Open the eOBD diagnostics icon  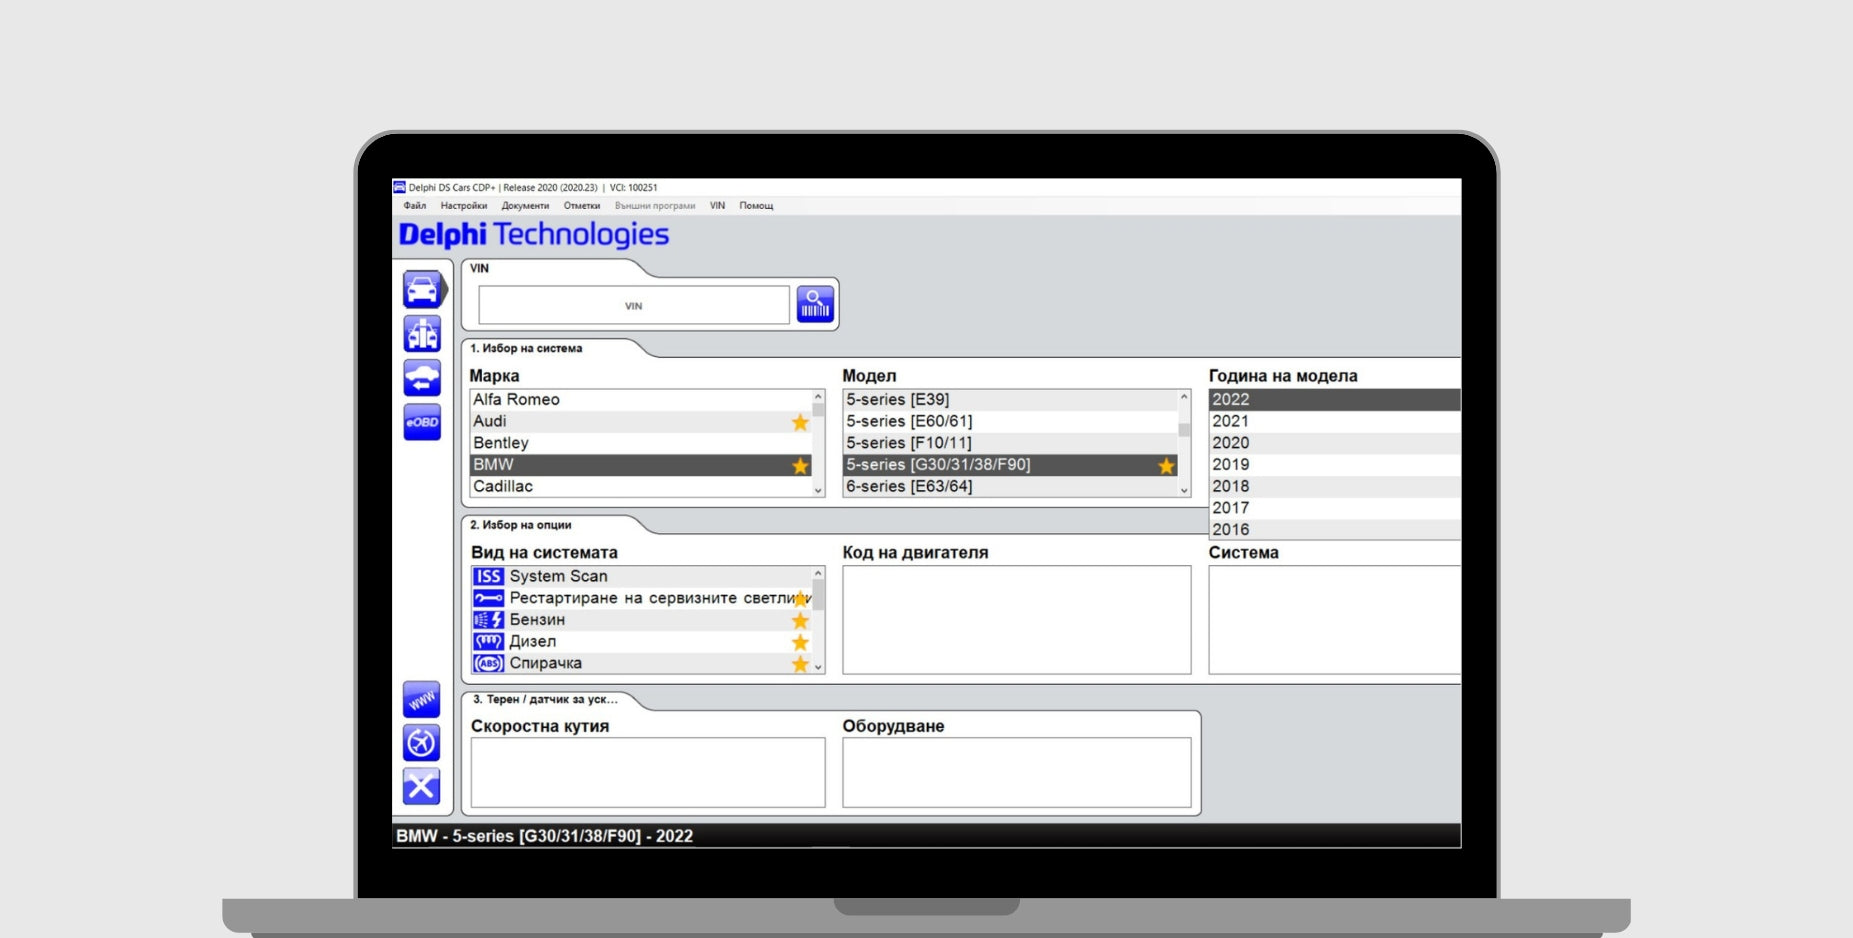tap(422, 422)
